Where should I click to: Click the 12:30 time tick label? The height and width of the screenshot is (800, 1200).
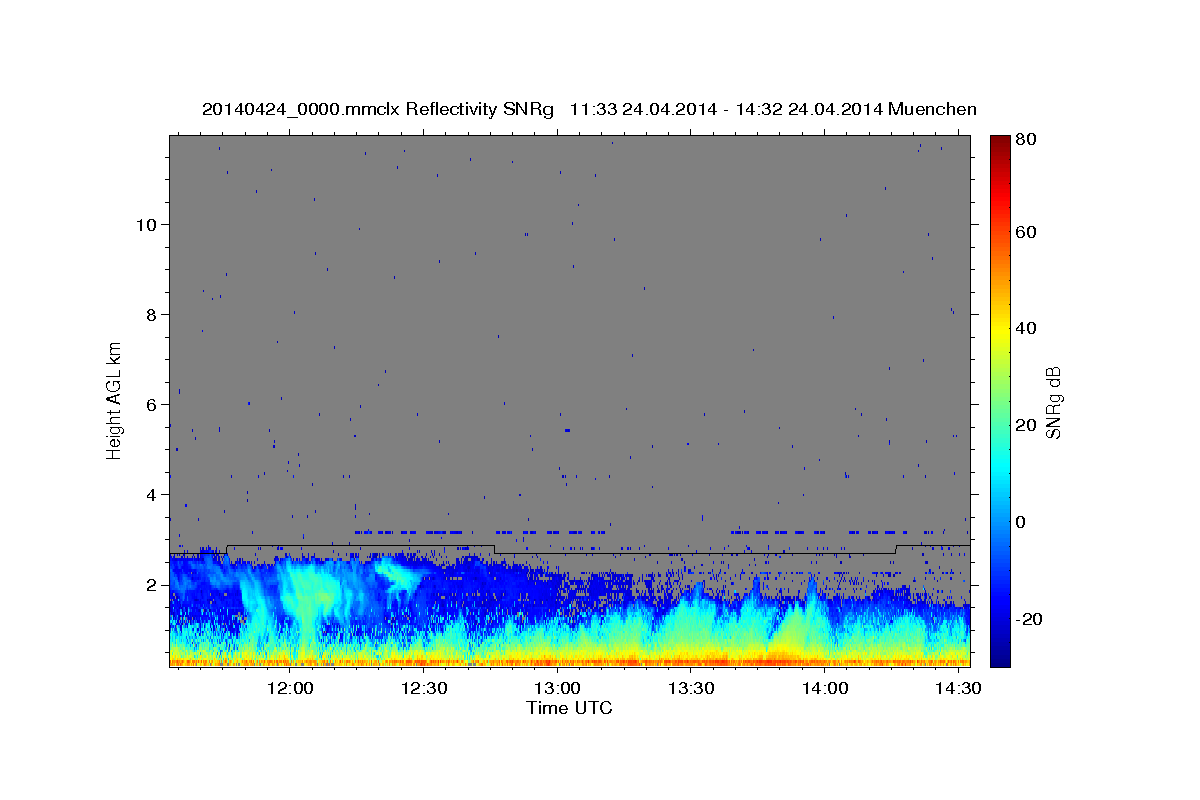tap(424, 689)
